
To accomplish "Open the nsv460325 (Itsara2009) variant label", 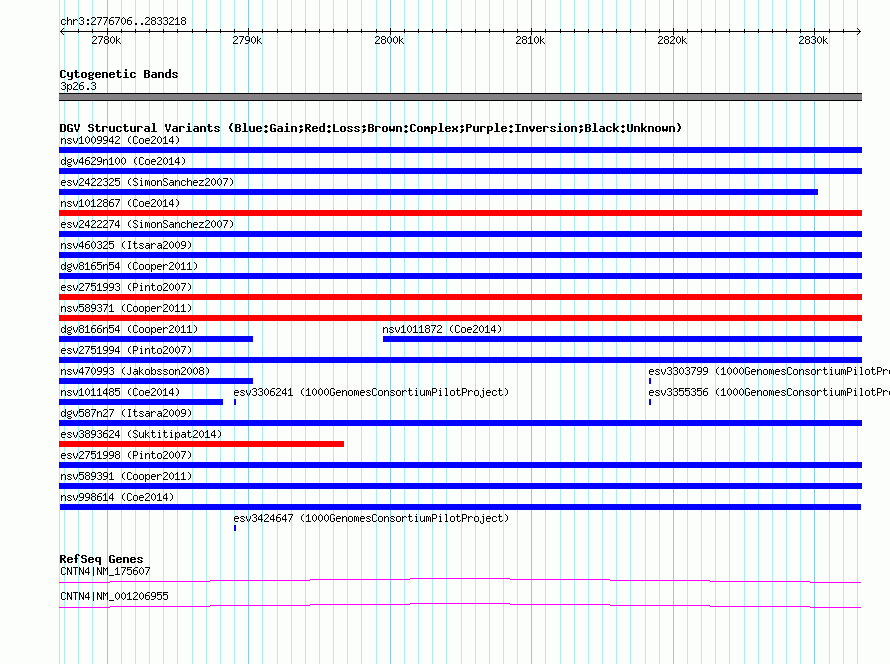I will 126,245.
